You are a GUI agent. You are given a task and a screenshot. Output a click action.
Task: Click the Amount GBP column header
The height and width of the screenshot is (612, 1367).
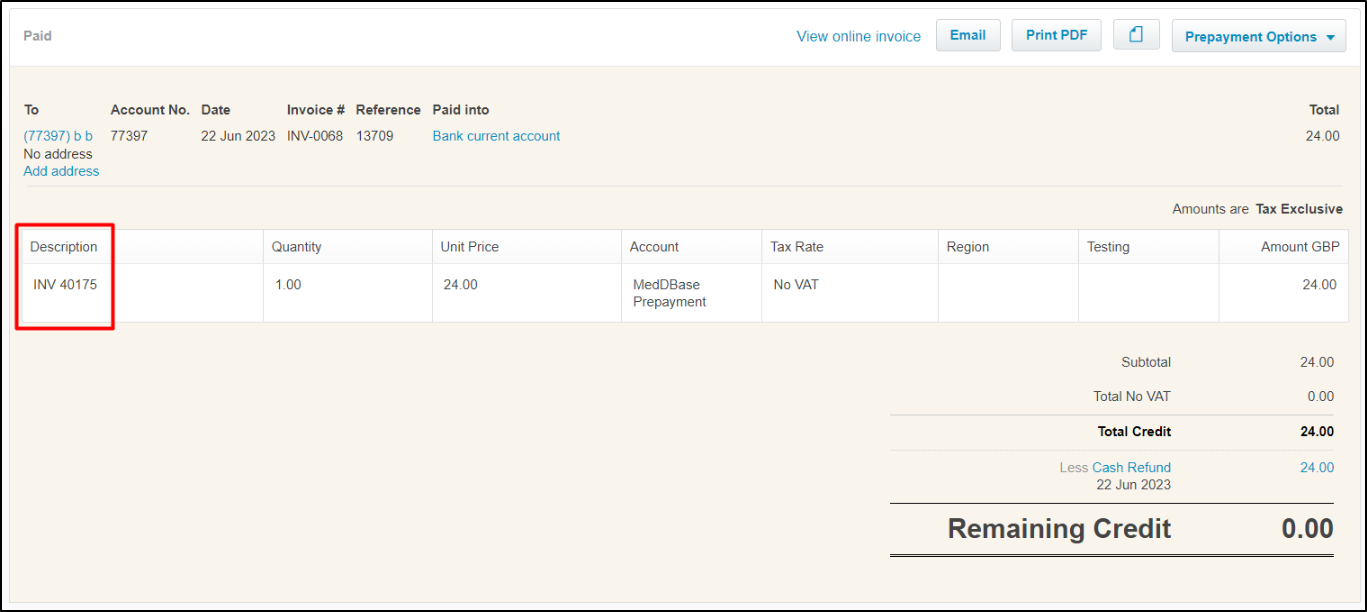[x=1299, y=247]
